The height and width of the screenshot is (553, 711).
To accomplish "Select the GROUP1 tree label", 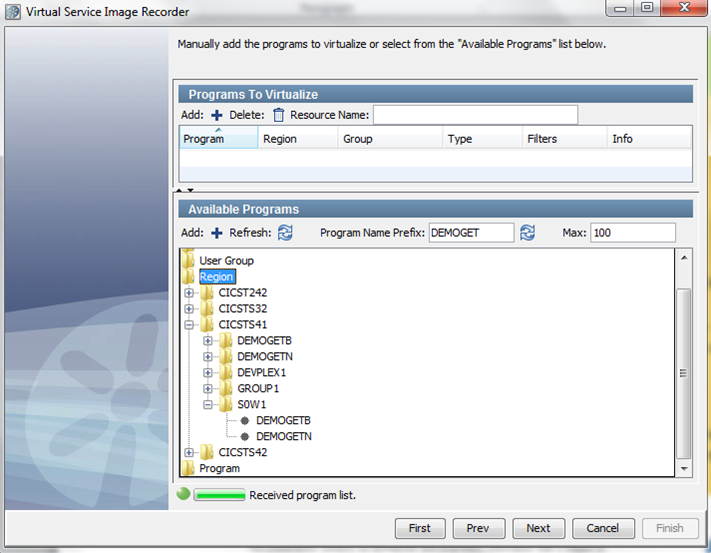I will [258, 388].
